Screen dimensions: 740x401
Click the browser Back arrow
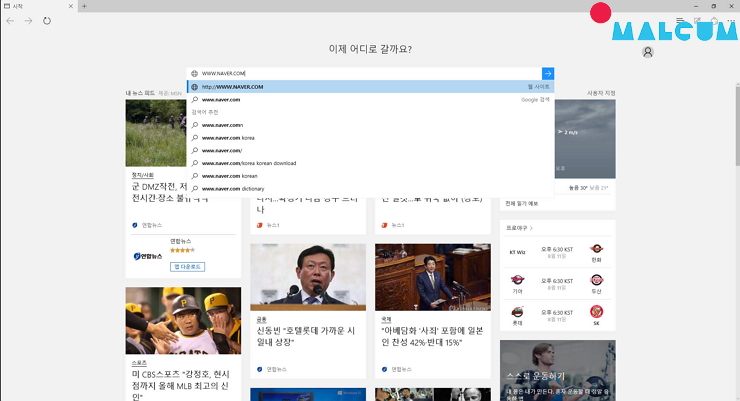click(10, 21)
